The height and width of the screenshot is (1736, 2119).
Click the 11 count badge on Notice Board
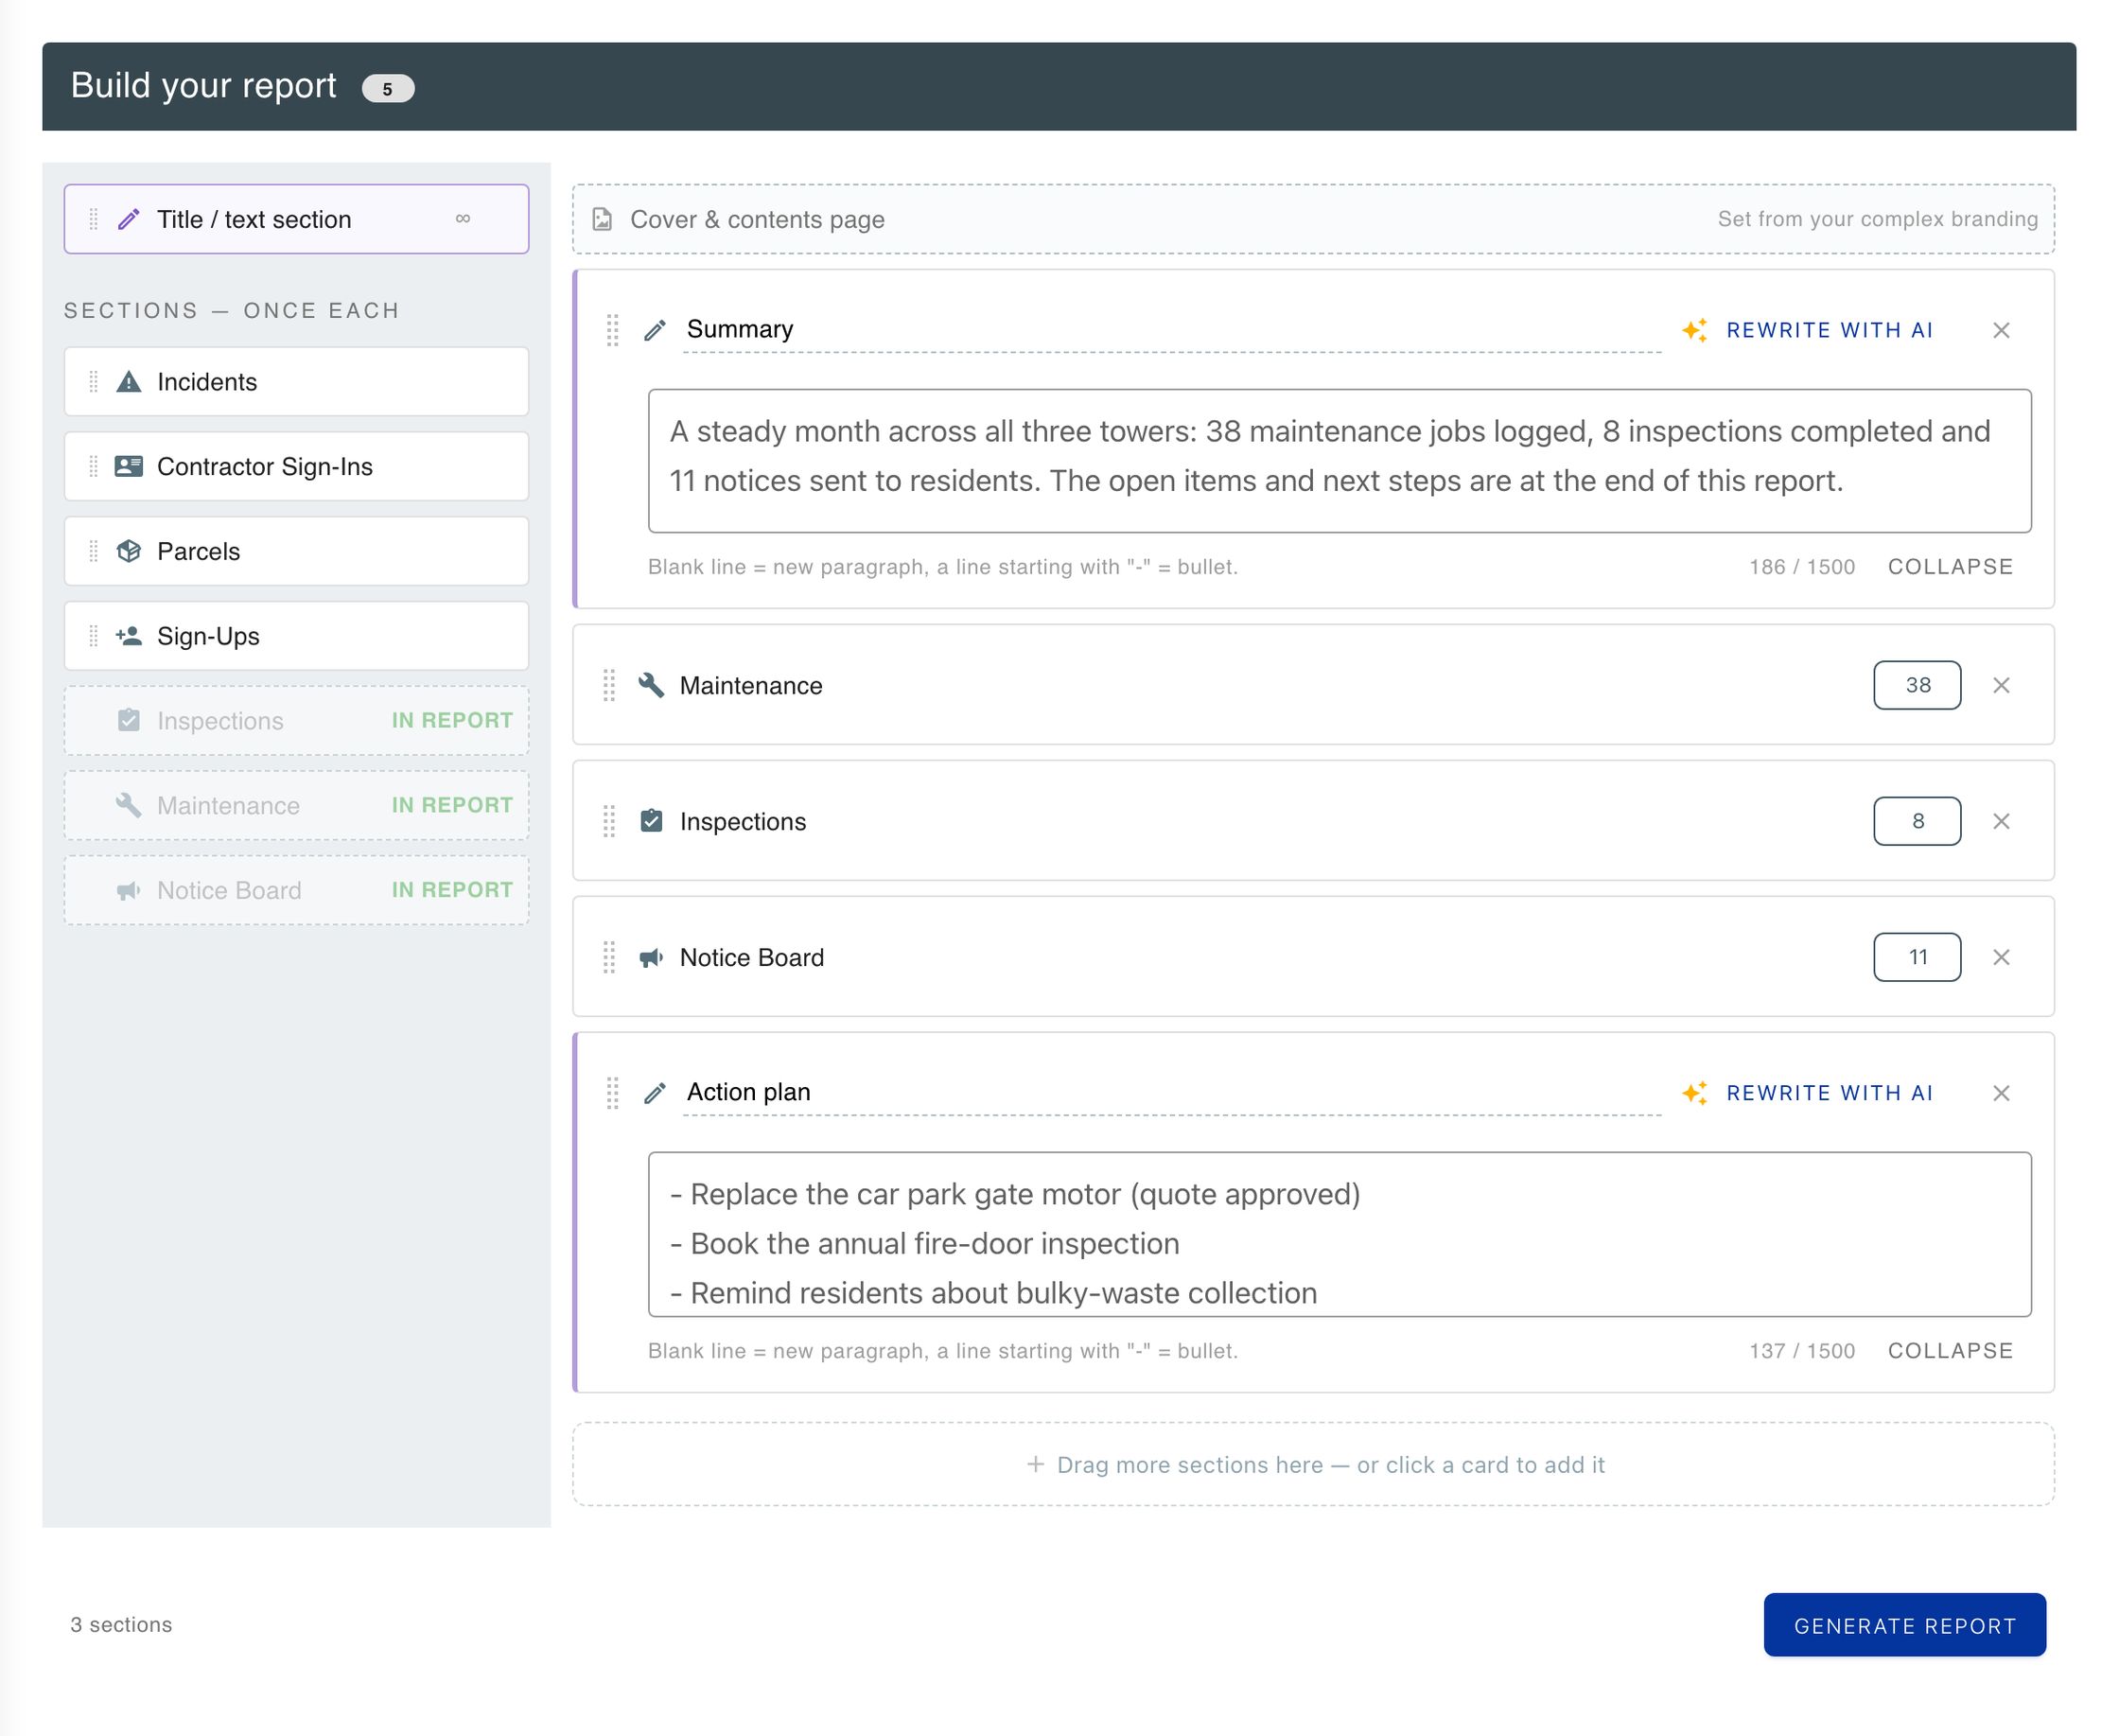click(1917, 957)
